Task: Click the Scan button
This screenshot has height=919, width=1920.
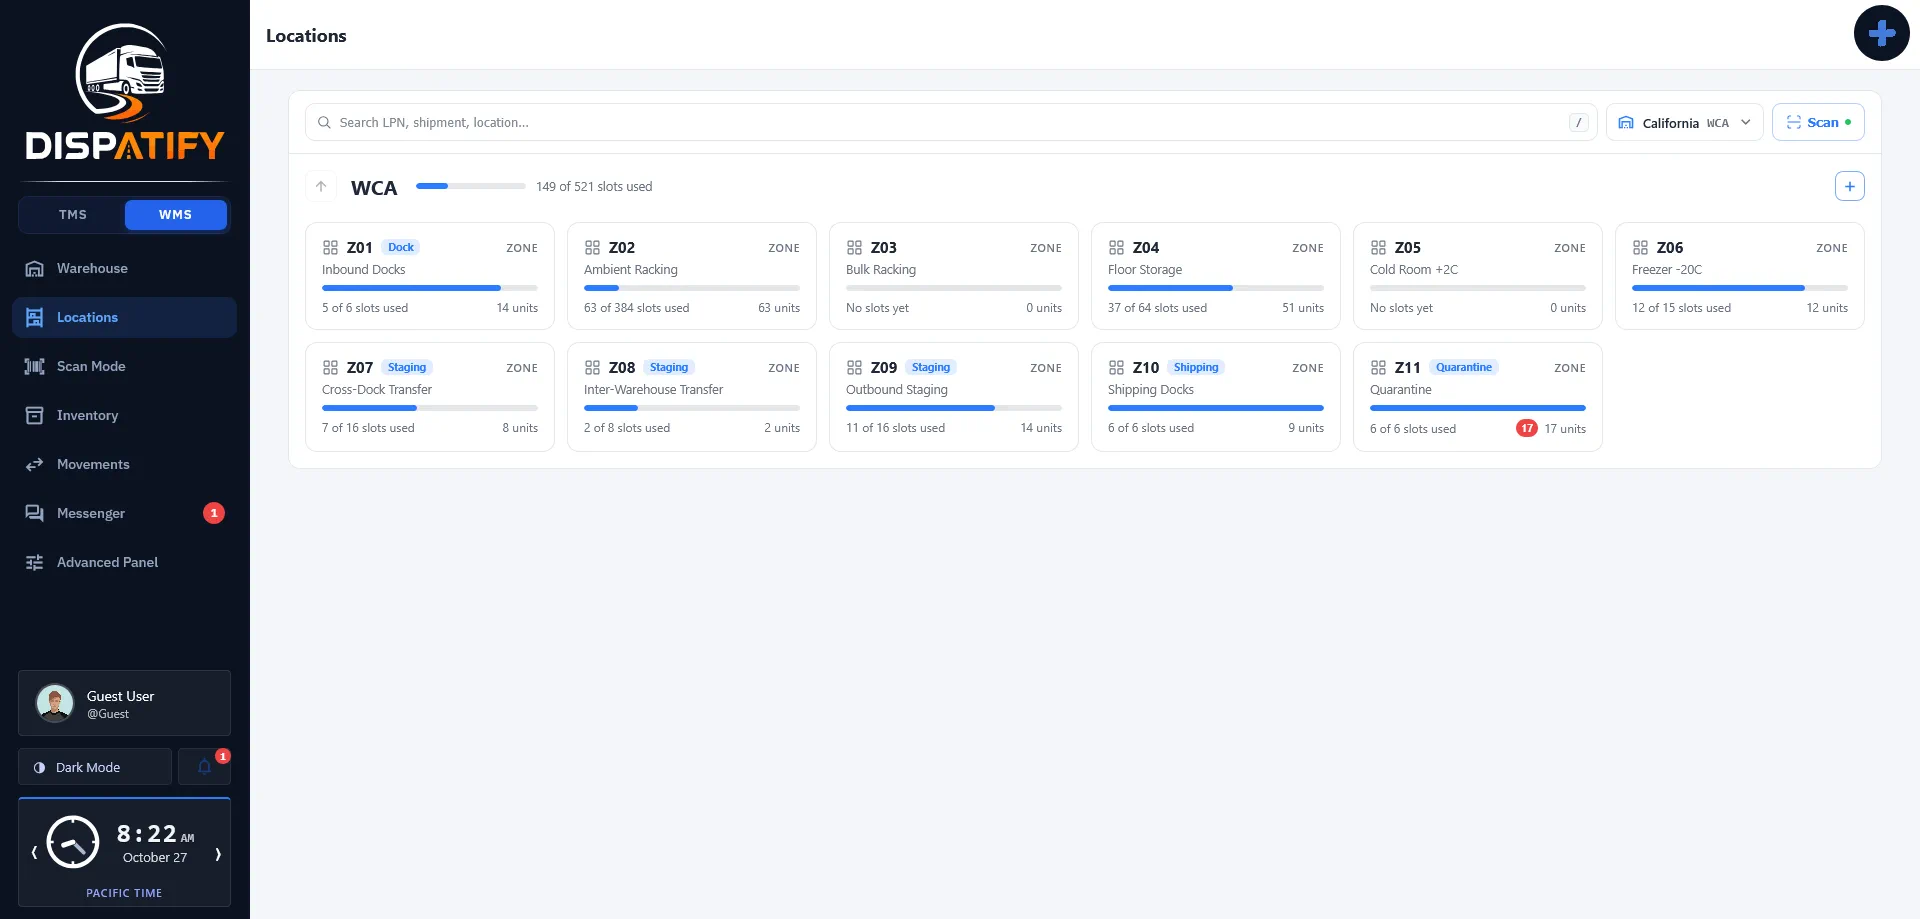Action: (x=1818, y=122)
